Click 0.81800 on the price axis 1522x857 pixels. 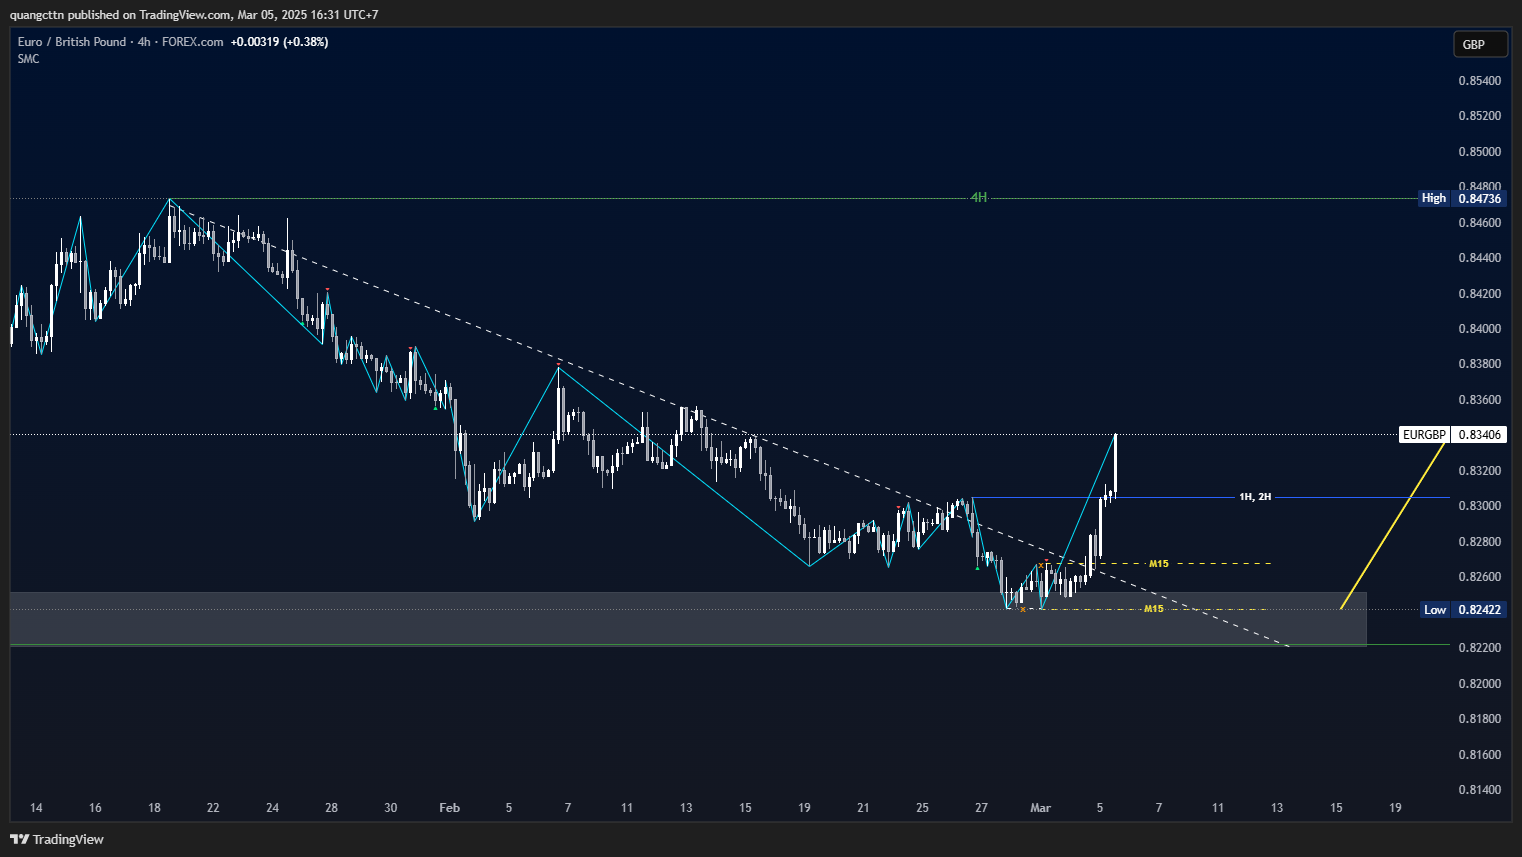click(x=1479, y=719)
